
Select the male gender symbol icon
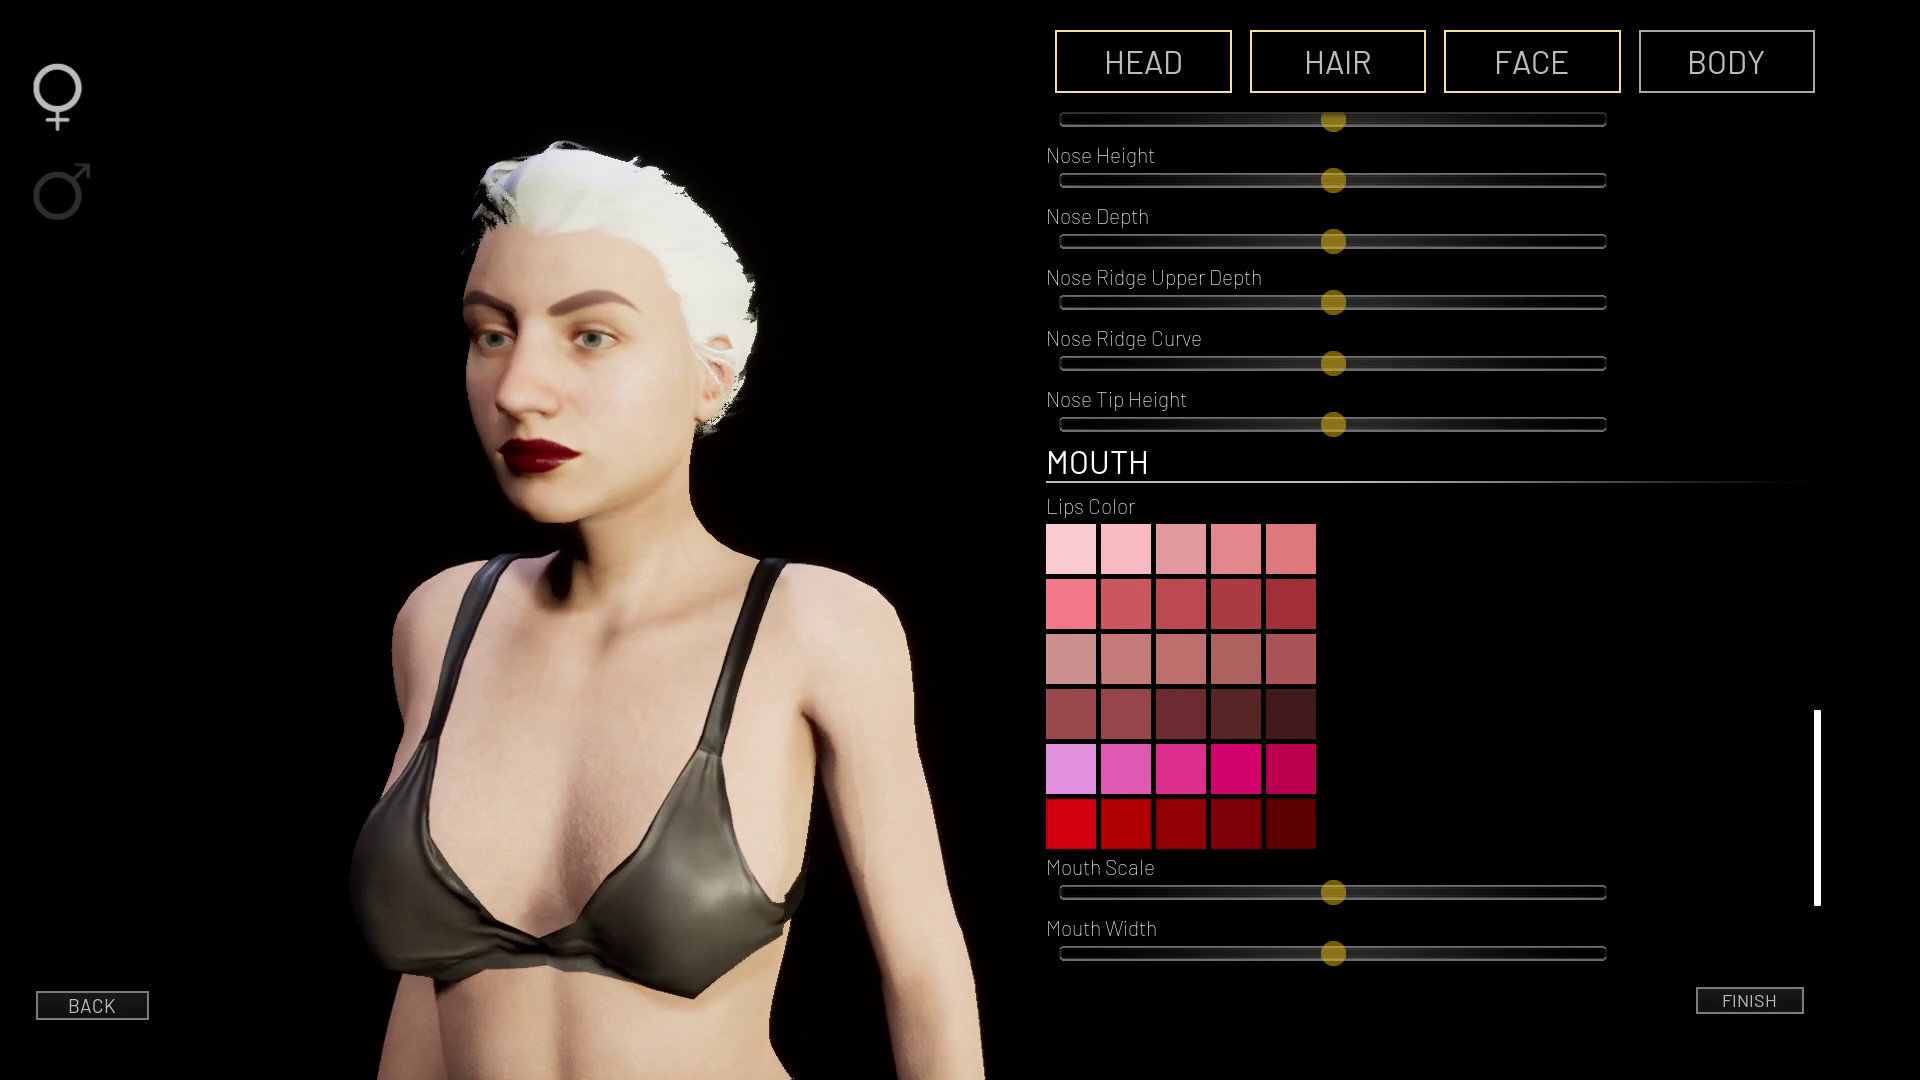click(x=61, y=191)
